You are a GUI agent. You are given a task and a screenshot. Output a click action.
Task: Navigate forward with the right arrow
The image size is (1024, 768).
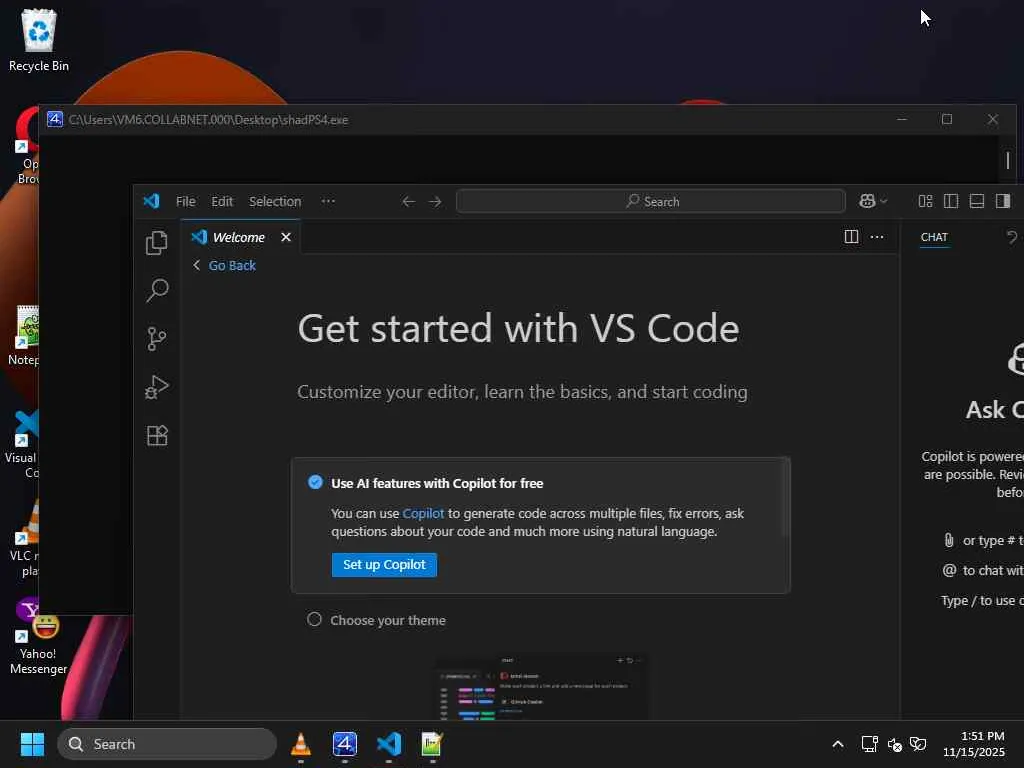click(x=435, y=201)
